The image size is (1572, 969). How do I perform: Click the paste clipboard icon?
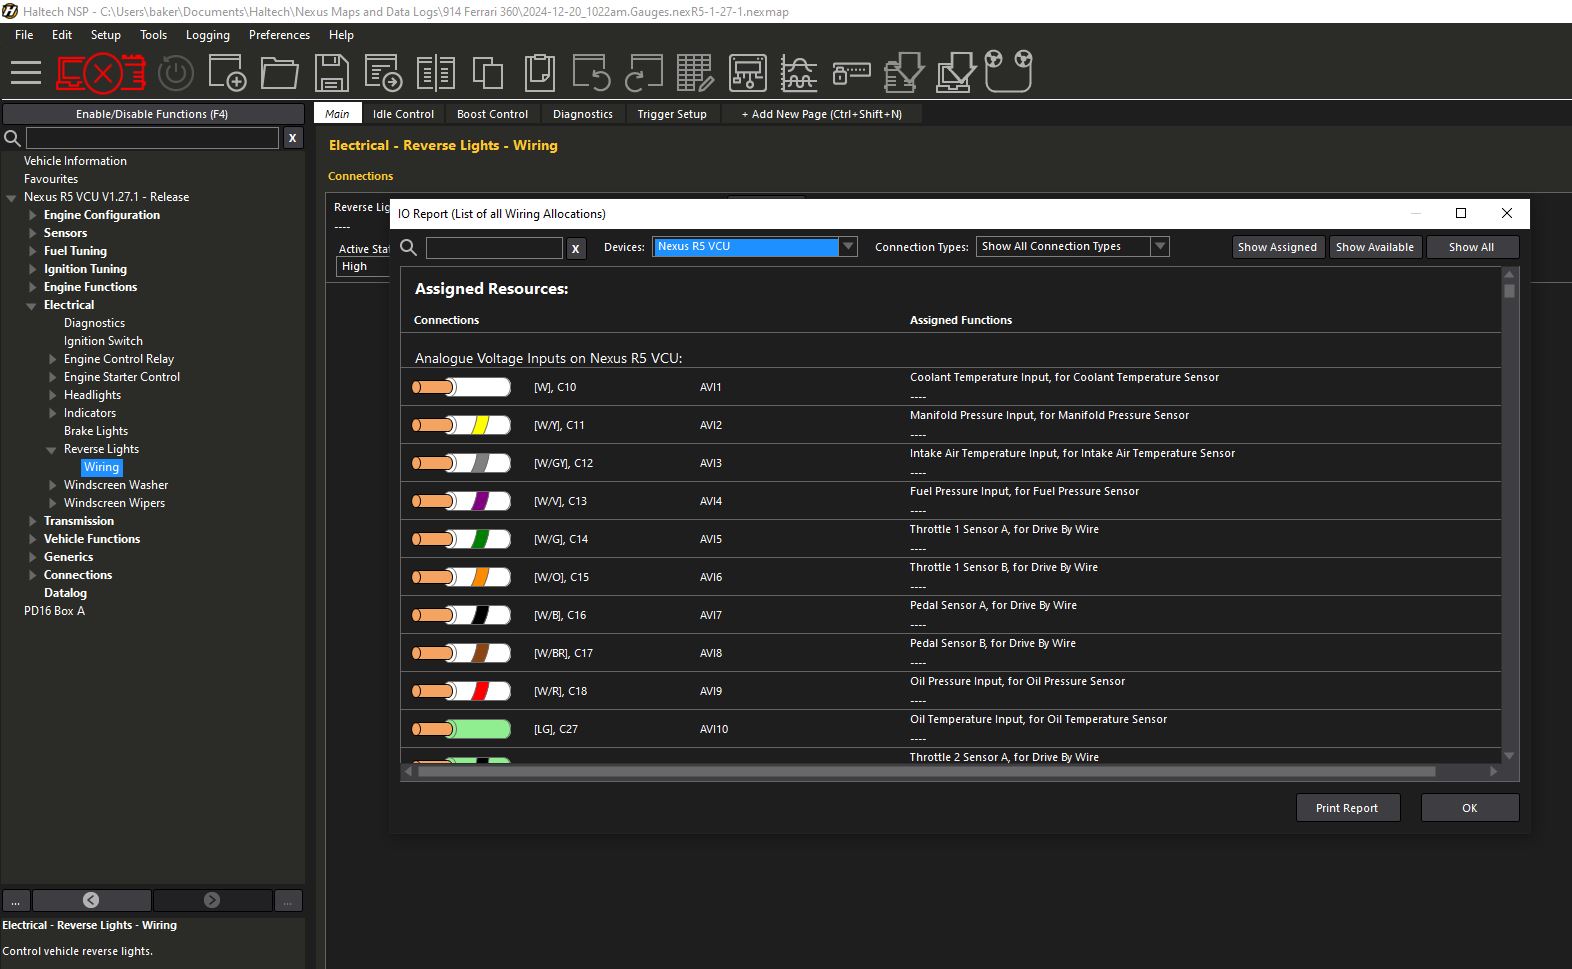pyautogui.click(x=539, y=73)
